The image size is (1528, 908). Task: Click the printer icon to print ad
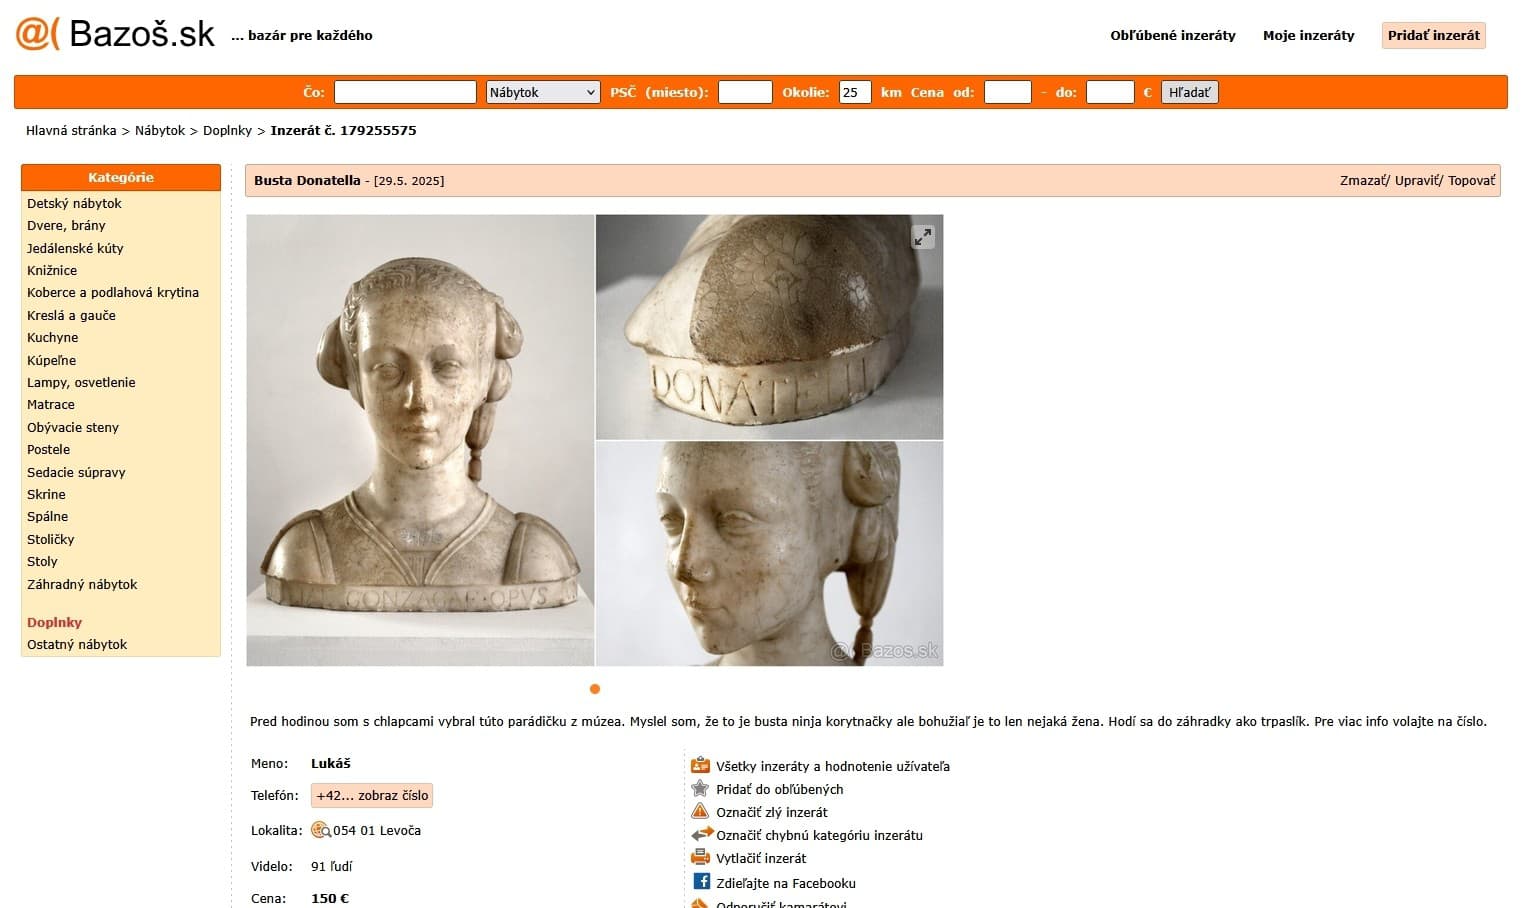pos(700,858)
